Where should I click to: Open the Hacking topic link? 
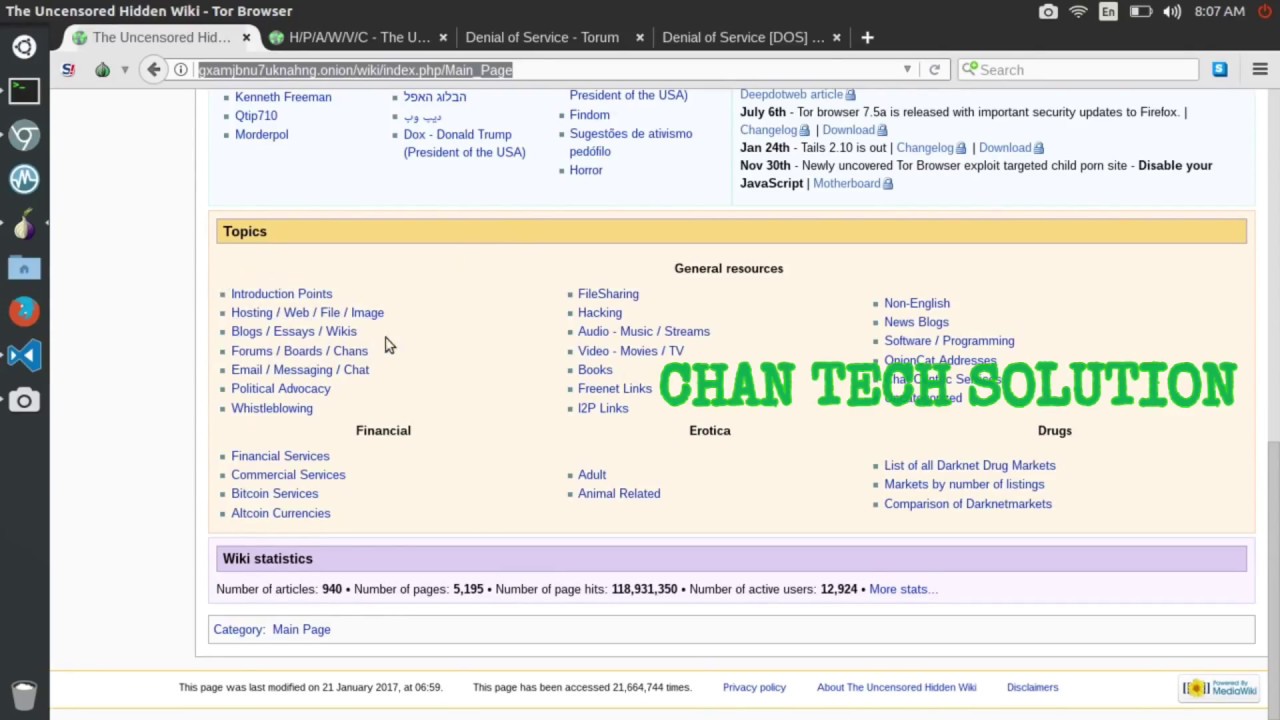click(x=600, y=313)
